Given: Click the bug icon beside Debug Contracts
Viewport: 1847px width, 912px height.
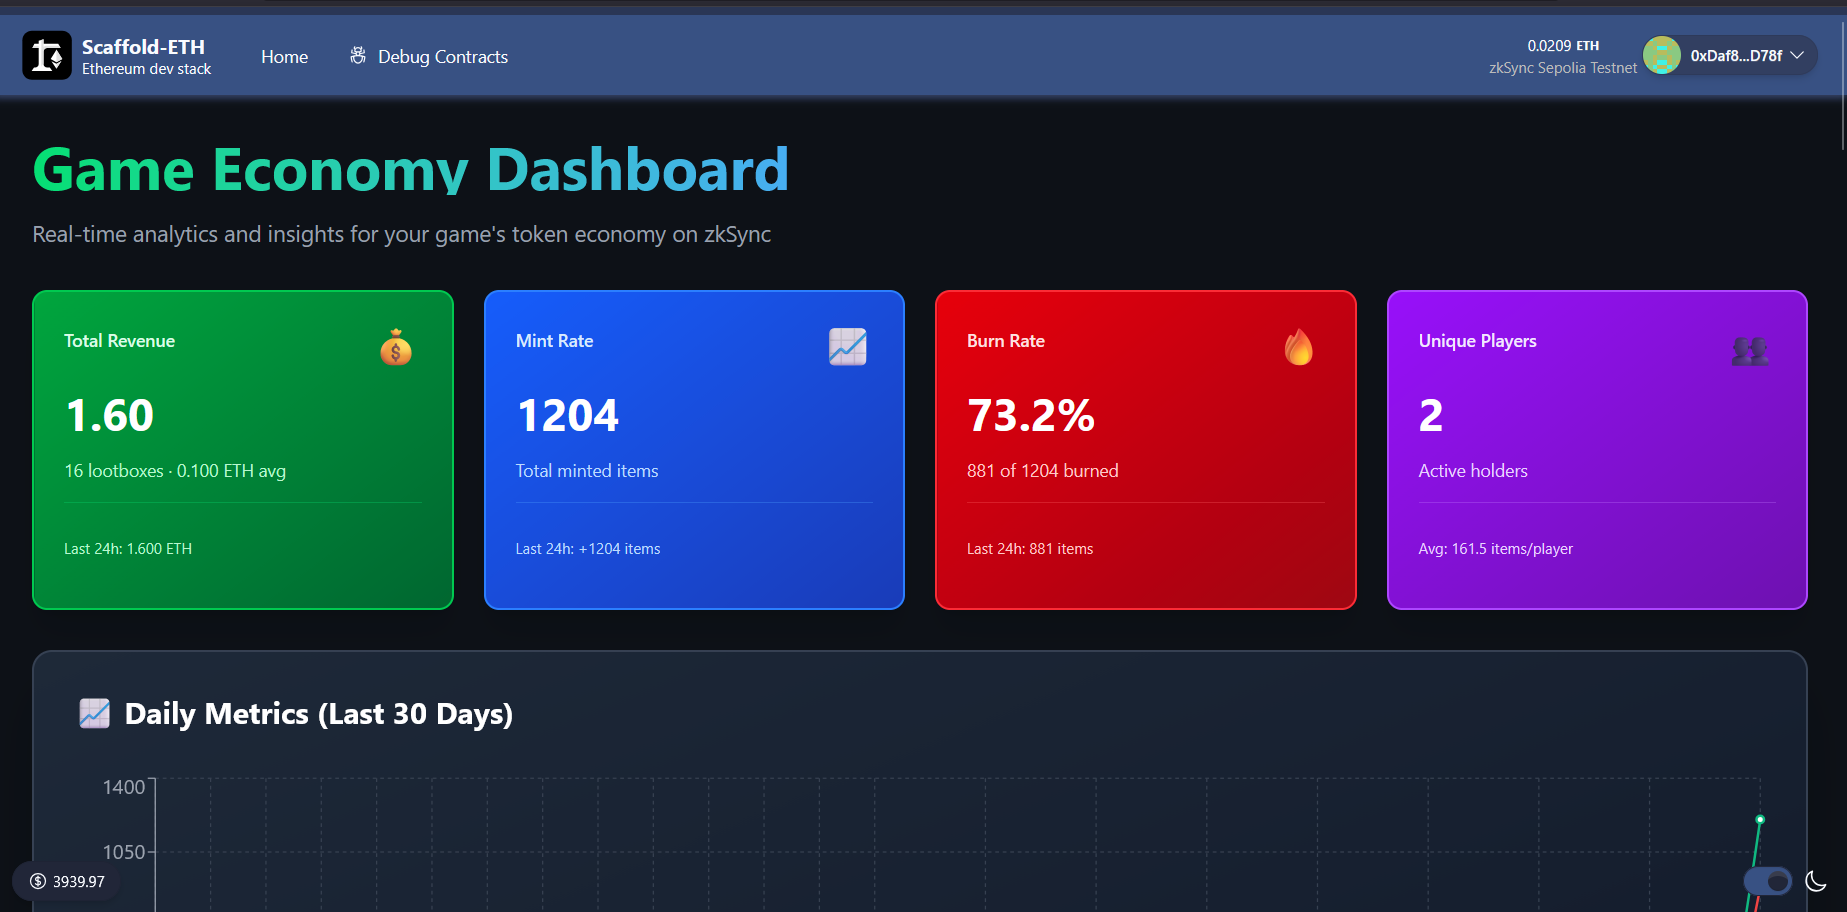Looking at the screenshot, I should pyautogui.click(x=357, y=56).
